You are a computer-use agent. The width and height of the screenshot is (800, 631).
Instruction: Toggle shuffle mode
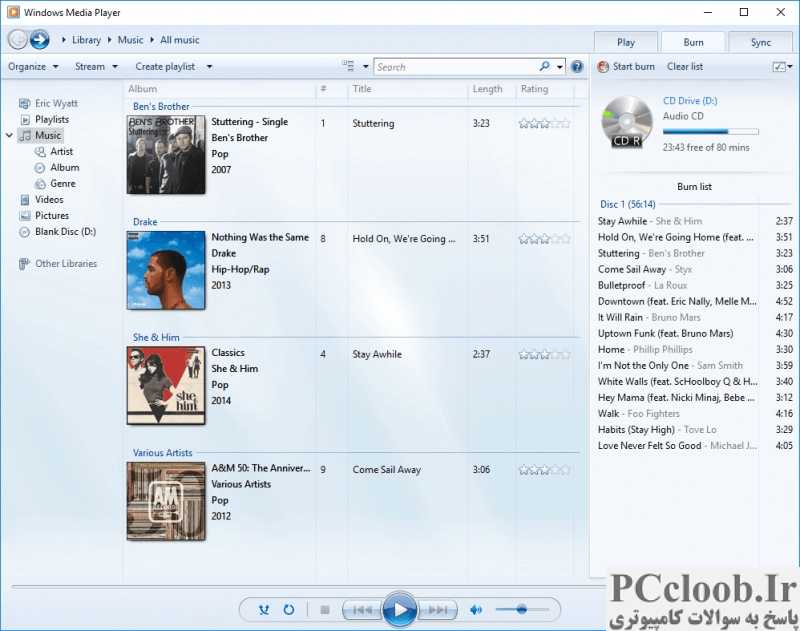click(x=263, y=610)
